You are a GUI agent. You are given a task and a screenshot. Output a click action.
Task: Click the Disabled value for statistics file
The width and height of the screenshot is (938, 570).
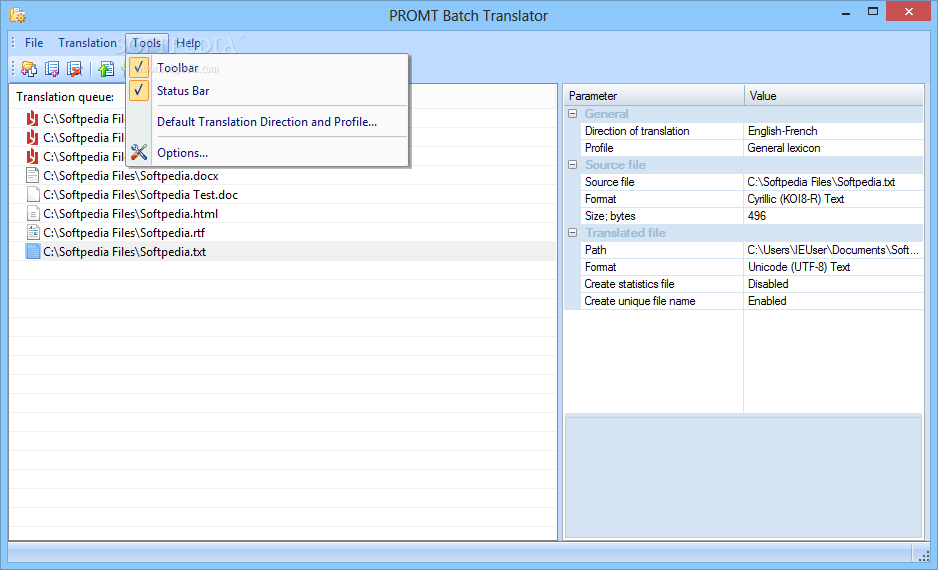768,284
